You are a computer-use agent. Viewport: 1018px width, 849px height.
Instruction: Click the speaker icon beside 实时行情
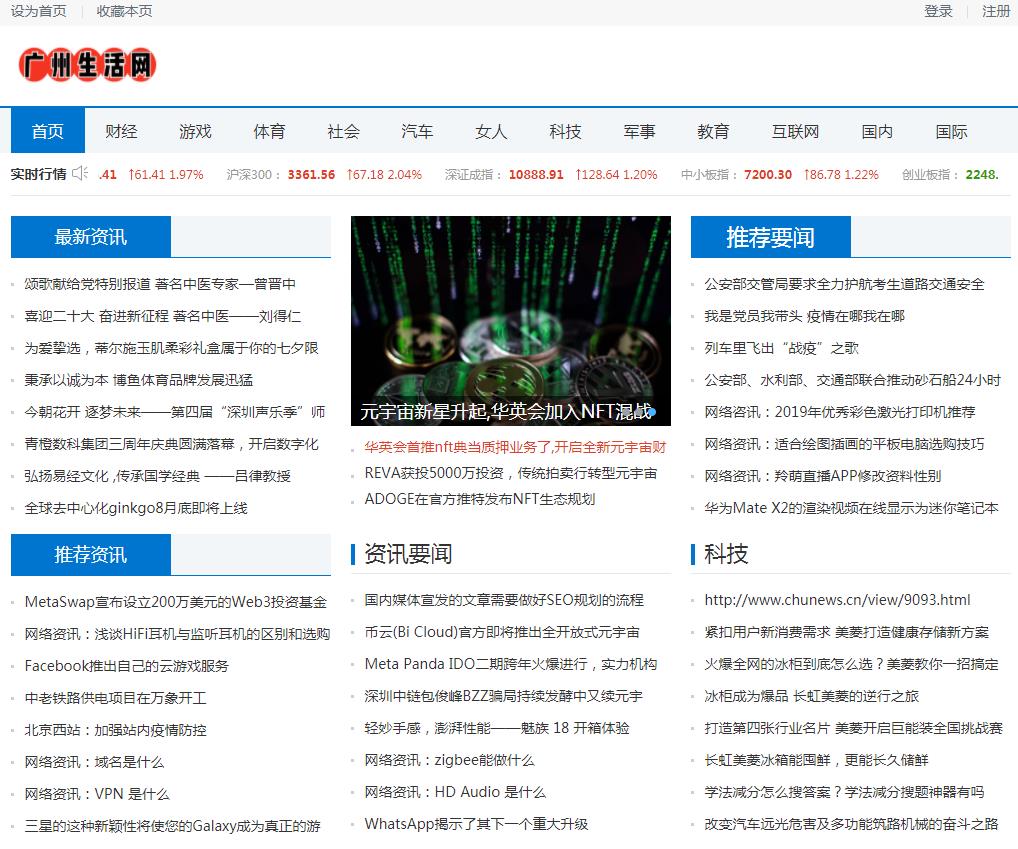[80, 173]
